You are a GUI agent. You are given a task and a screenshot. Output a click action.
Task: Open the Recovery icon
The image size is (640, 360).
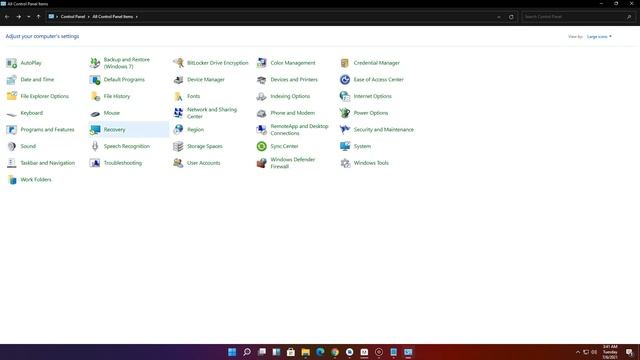(95, 130)
